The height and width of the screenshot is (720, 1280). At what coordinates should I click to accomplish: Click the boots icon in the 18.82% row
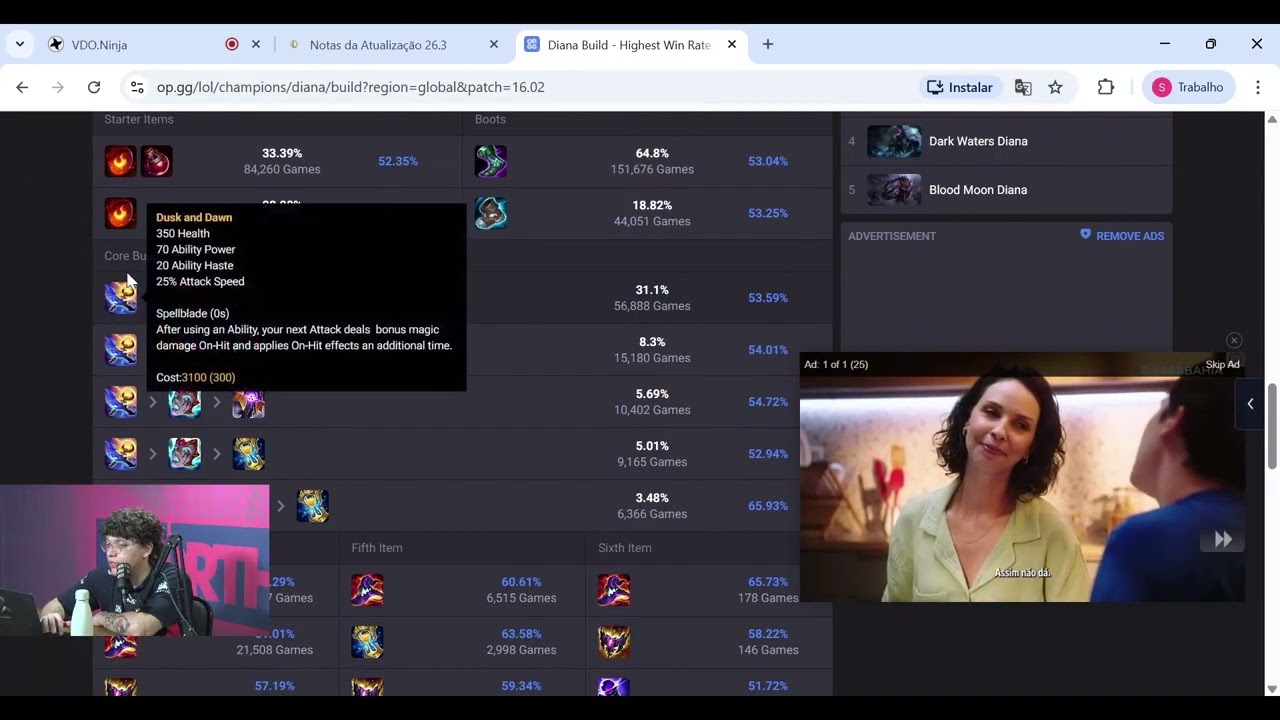point(490,213)
